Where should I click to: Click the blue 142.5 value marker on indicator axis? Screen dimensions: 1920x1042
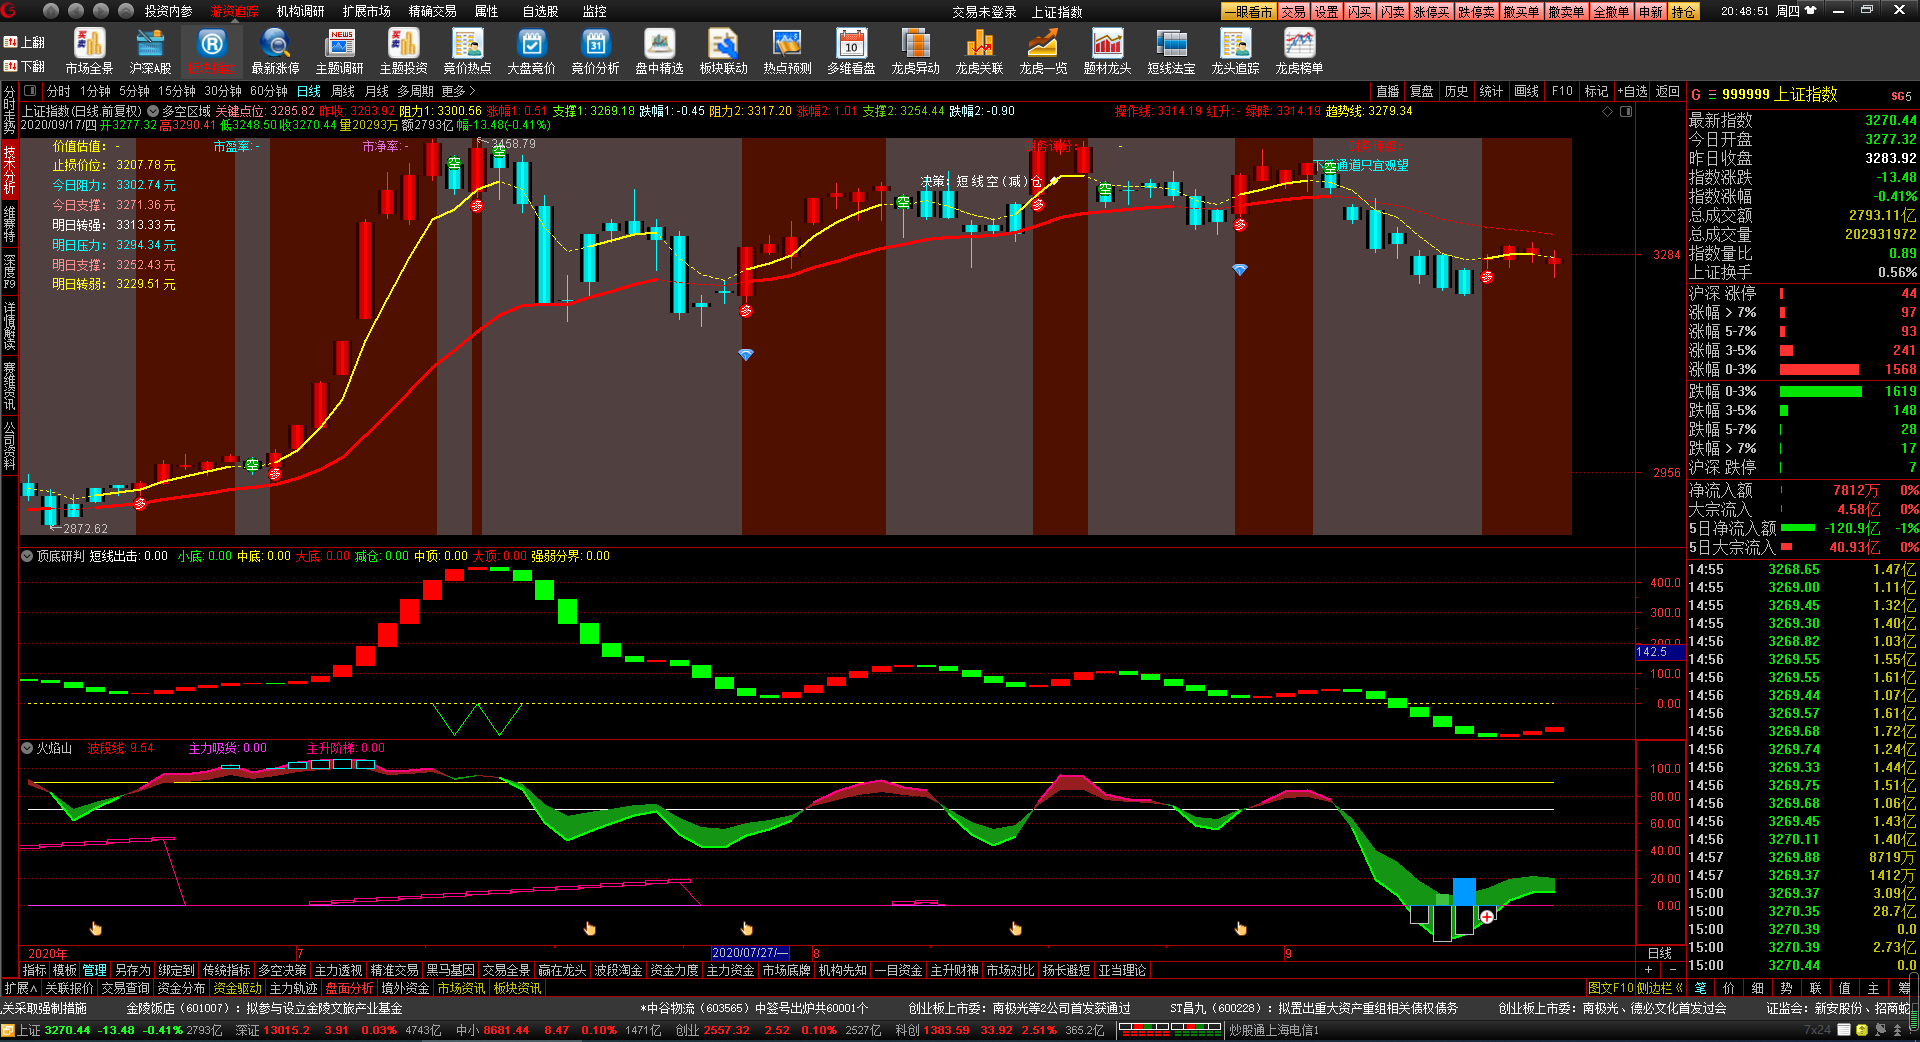pos(1658,652)
